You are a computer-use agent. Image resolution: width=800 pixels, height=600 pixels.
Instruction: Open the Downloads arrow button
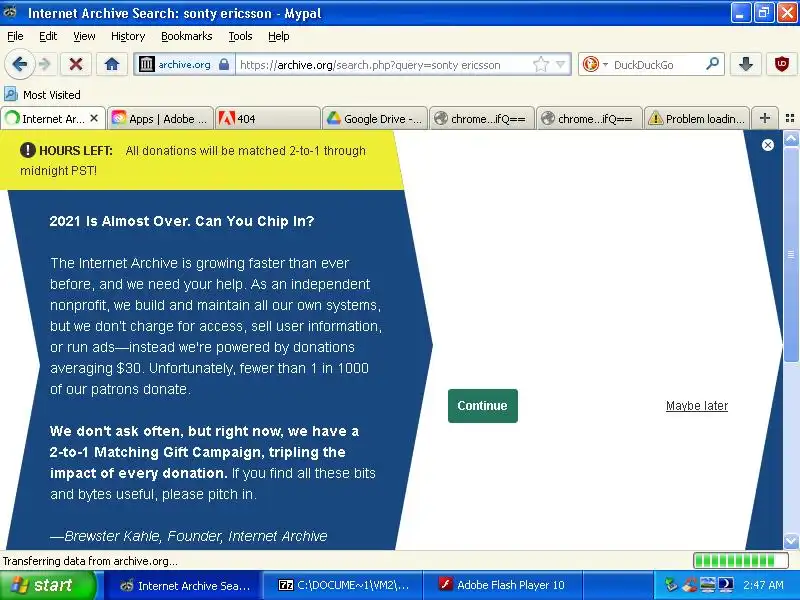tap(746, 64)
